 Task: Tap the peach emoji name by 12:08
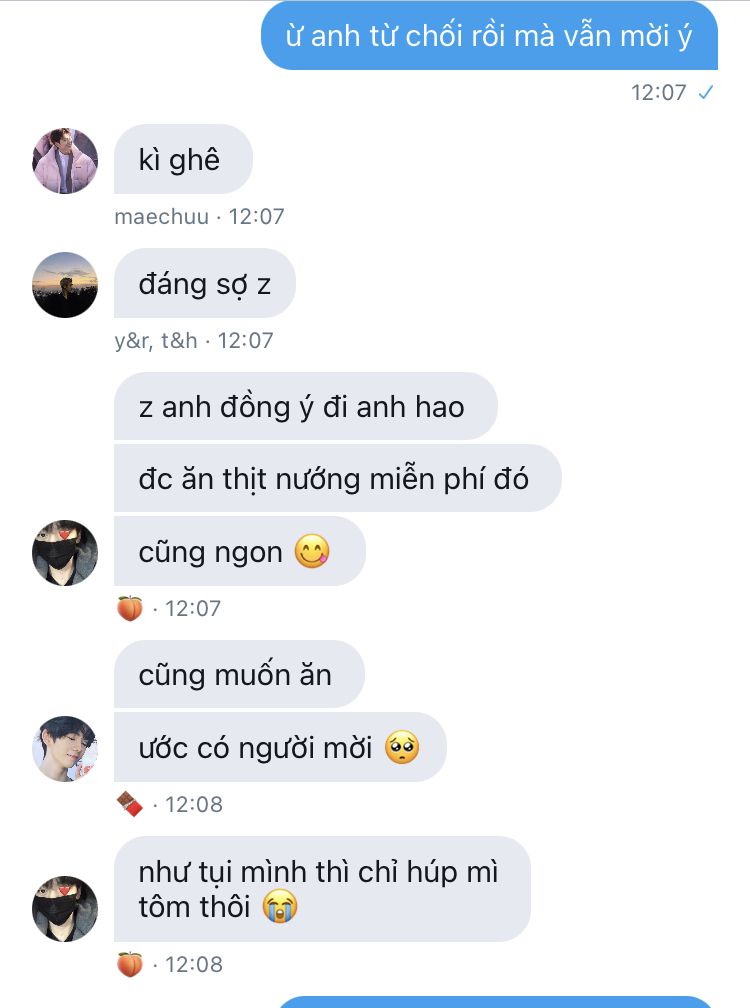130,964
